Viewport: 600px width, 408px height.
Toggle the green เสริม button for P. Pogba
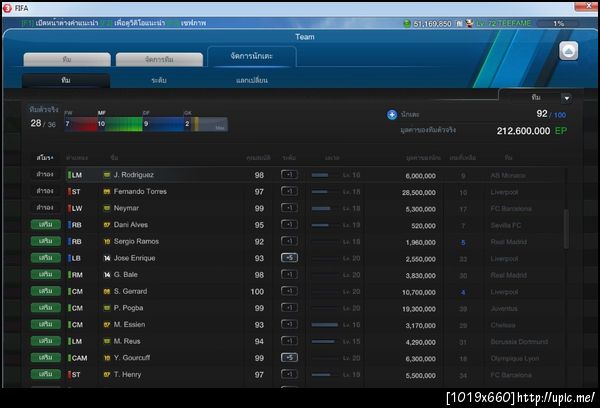point(46,308)
